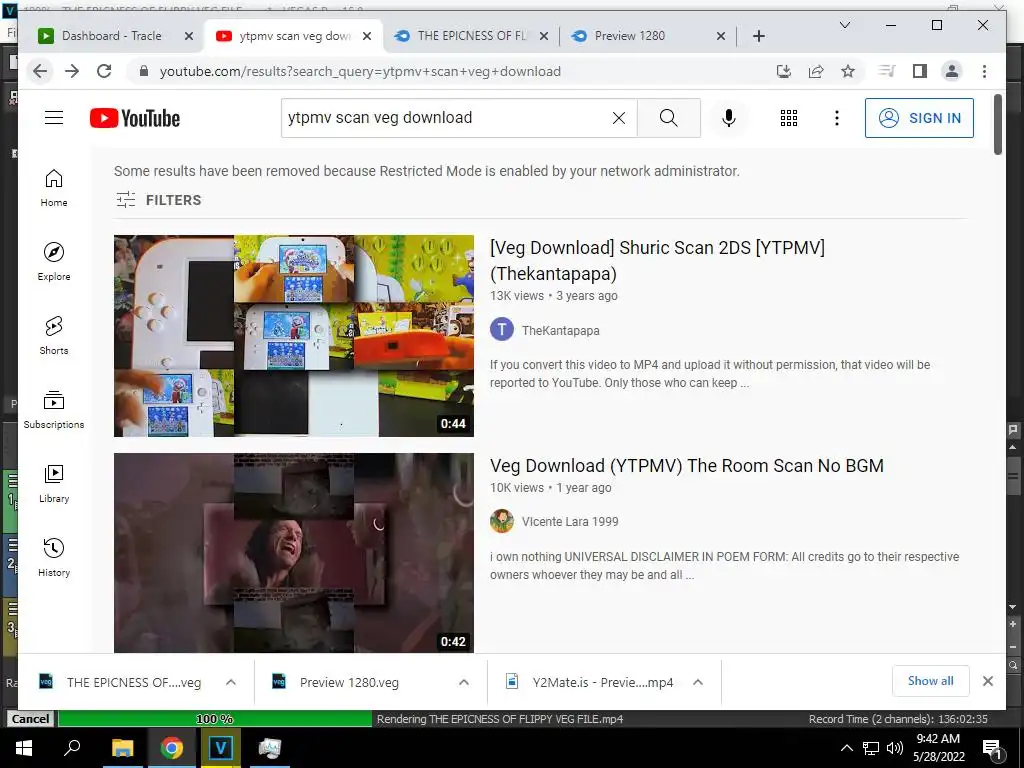
Task: Click the 100% render progress bar
Action: coord(215,719)
